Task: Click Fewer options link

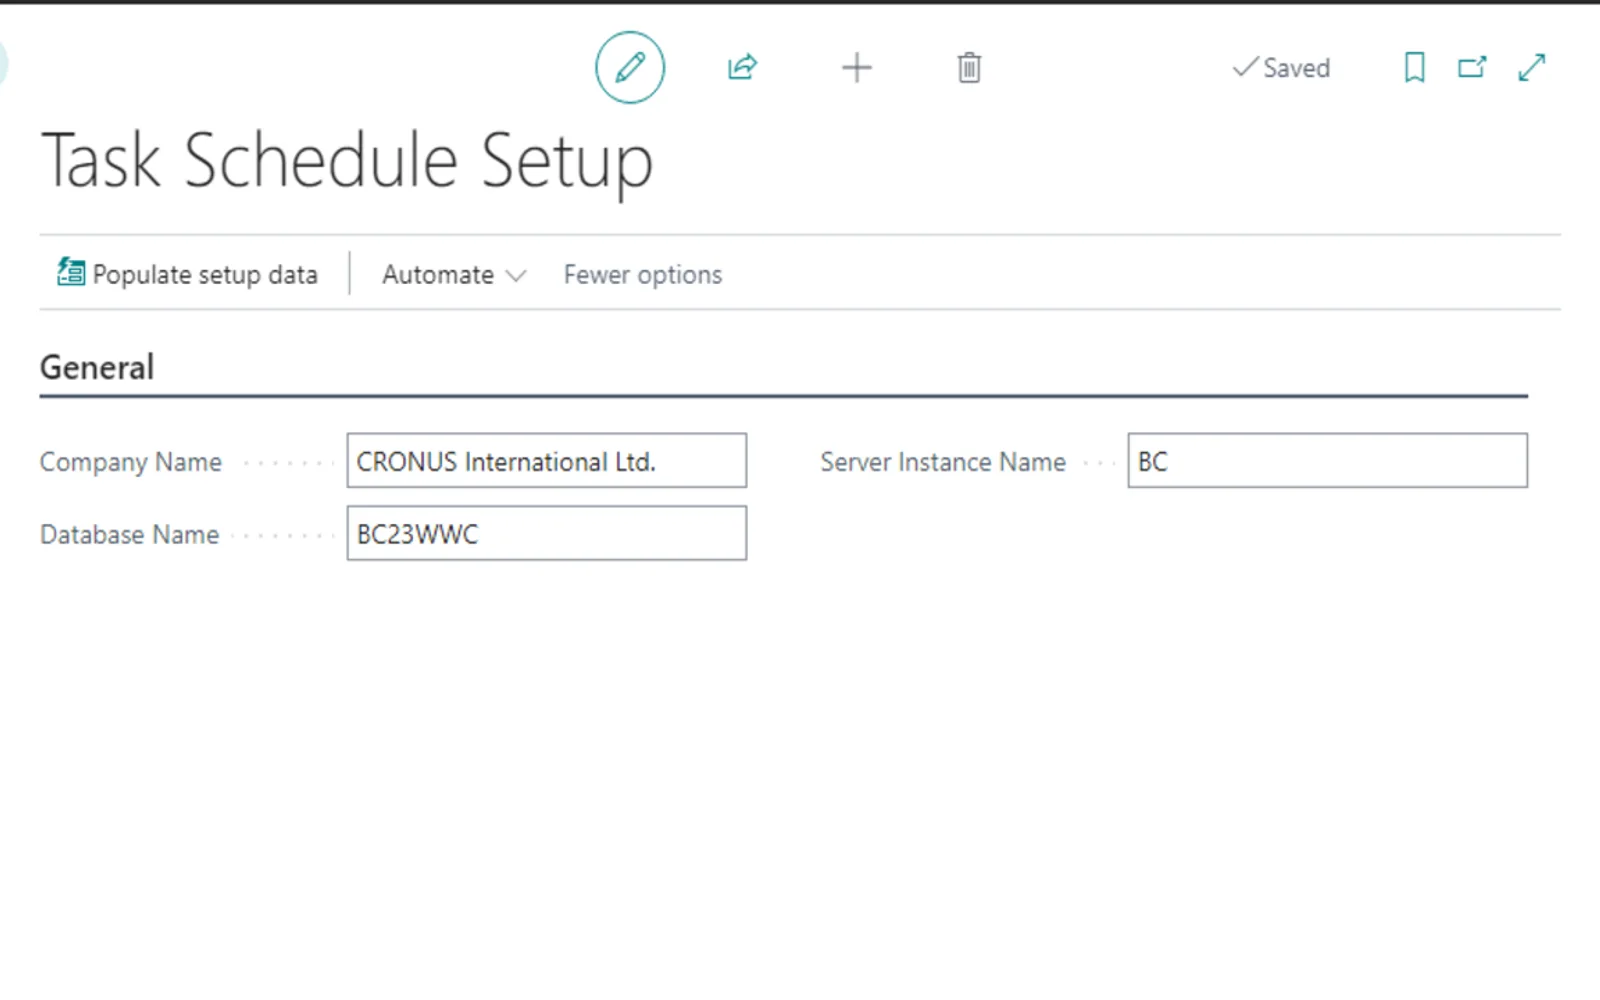Action: (x=643, y=275)
